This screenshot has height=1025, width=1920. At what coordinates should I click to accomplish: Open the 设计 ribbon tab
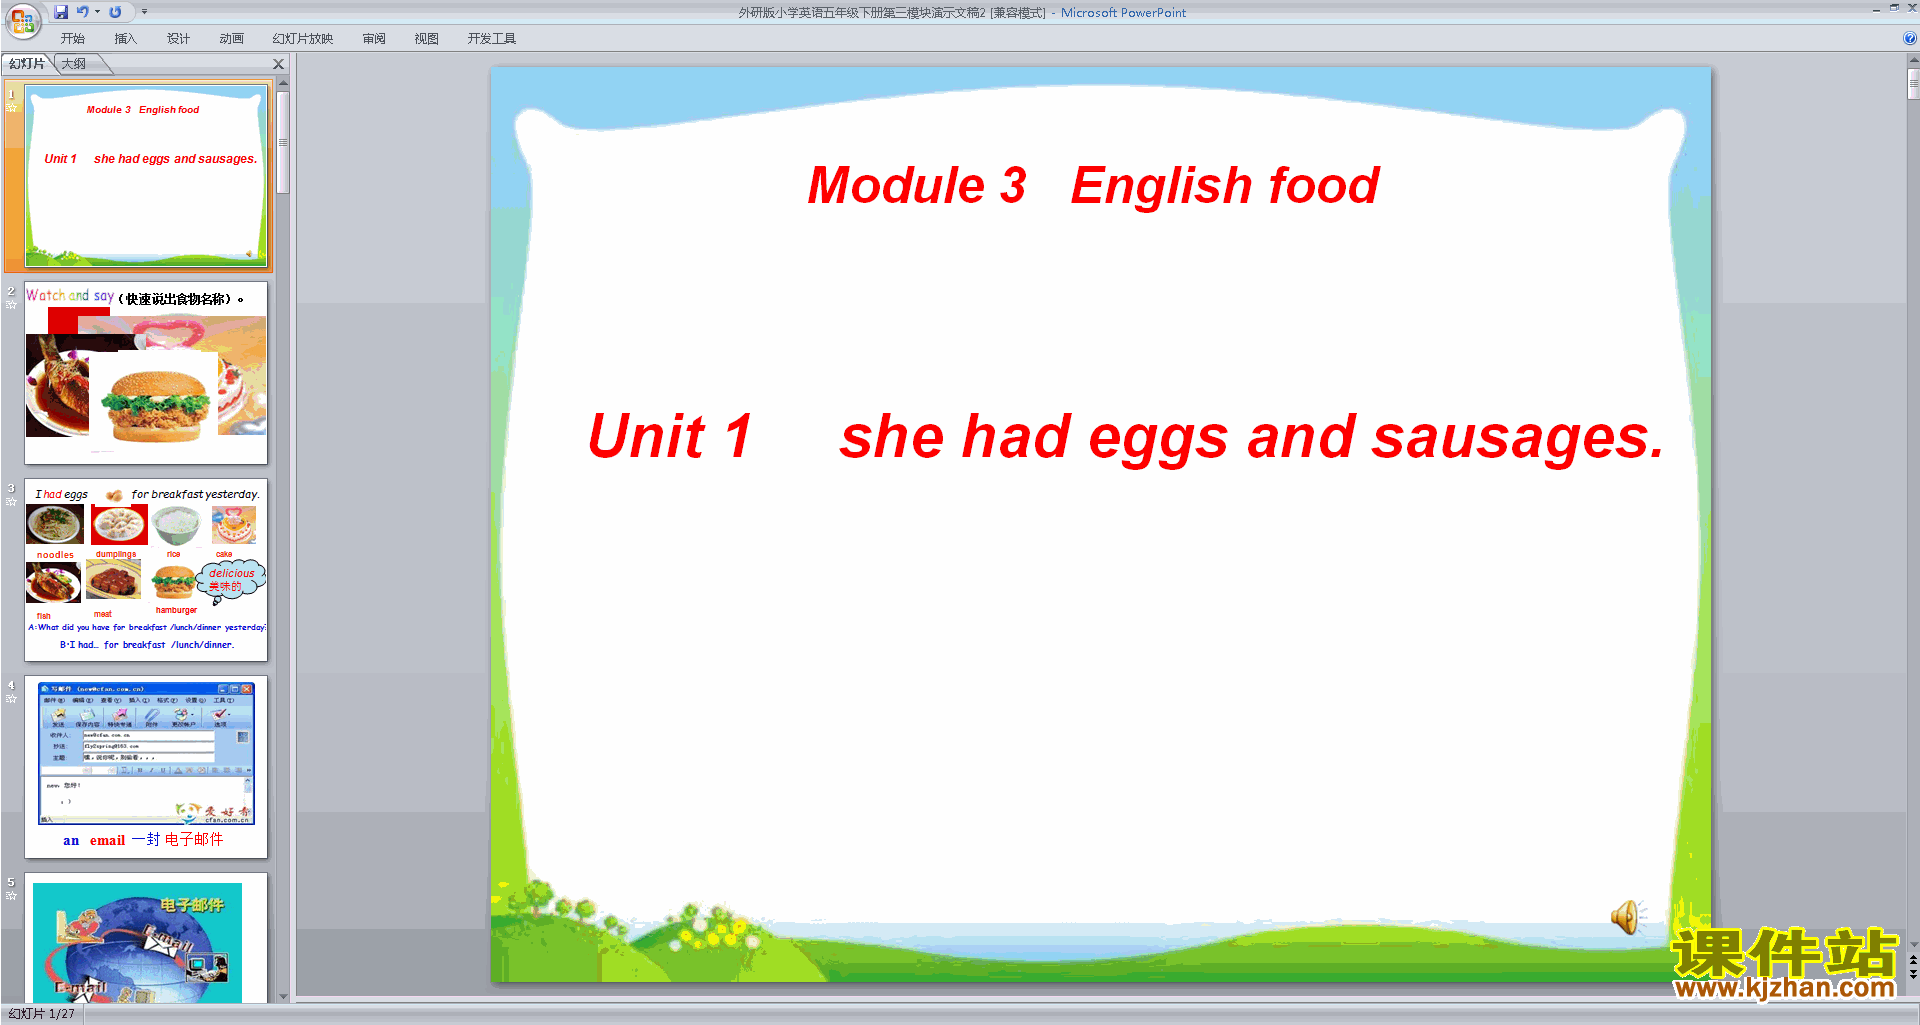(179, 38)
